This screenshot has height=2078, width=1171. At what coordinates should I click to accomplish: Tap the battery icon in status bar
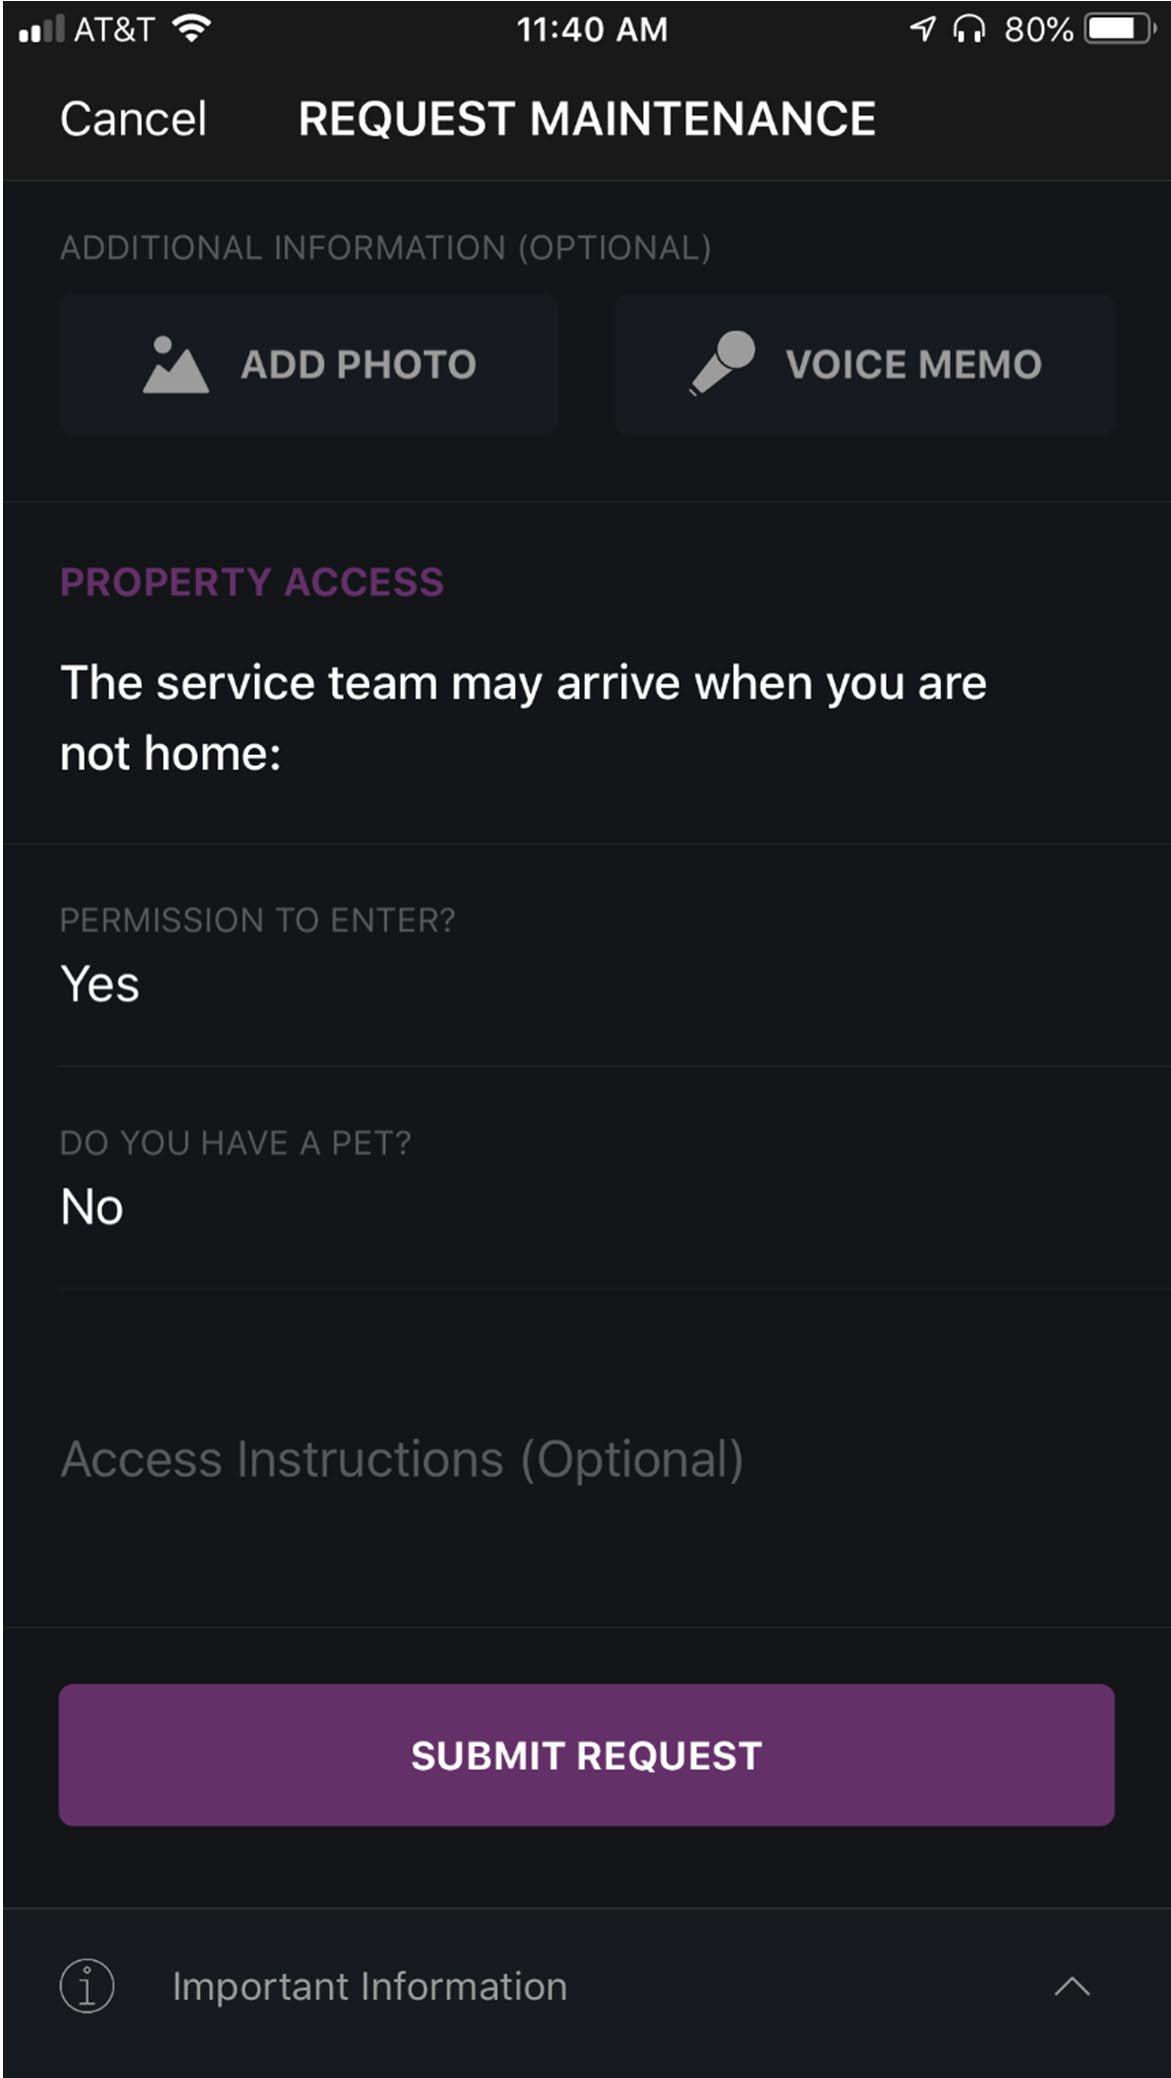coord(1120,29)
